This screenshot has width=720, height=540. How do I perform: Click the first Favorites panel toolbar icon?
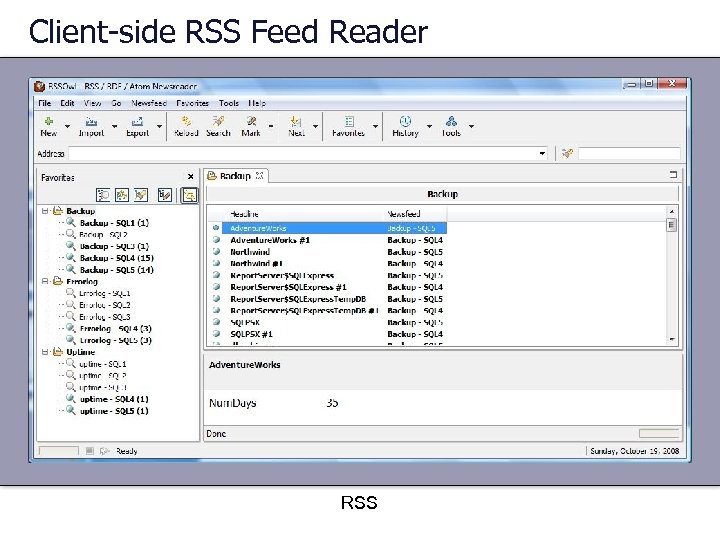click(103, 195)
